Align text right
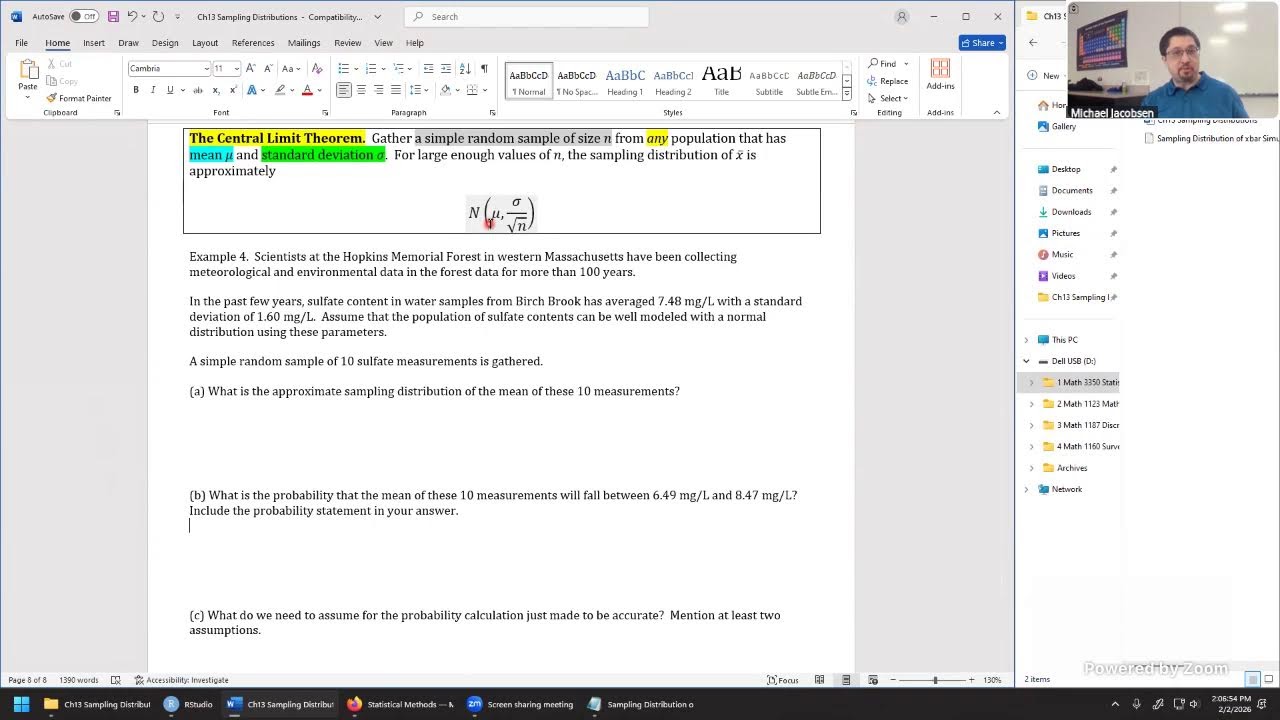This screenshot has width=1280, height=720. coord(379,90)
